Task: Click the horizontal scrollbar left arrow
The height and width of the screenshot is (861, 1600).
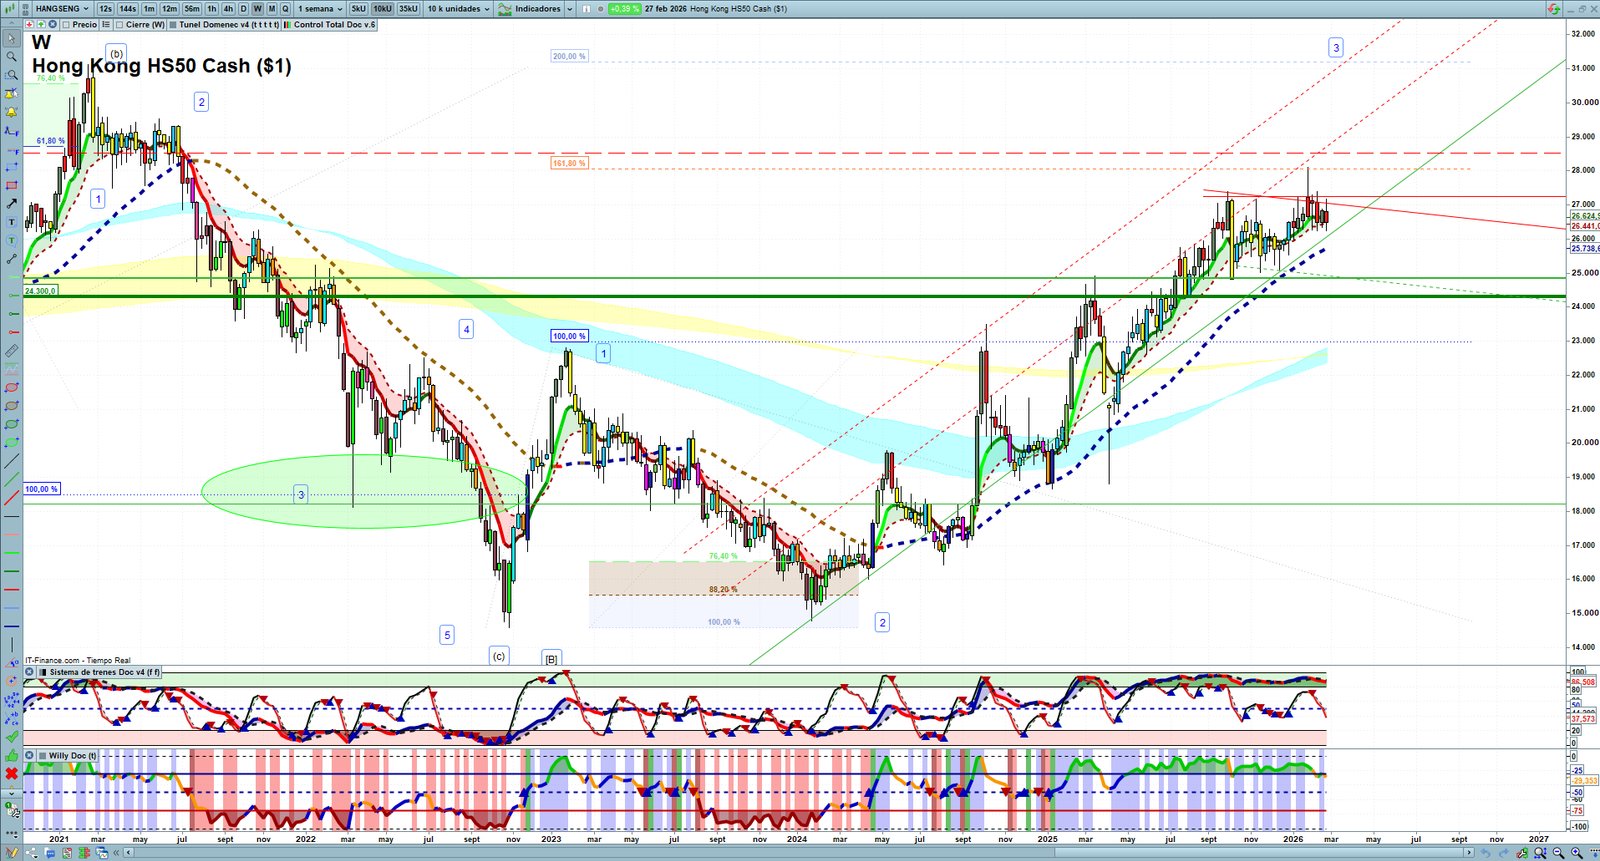Action: coord(129,853)
